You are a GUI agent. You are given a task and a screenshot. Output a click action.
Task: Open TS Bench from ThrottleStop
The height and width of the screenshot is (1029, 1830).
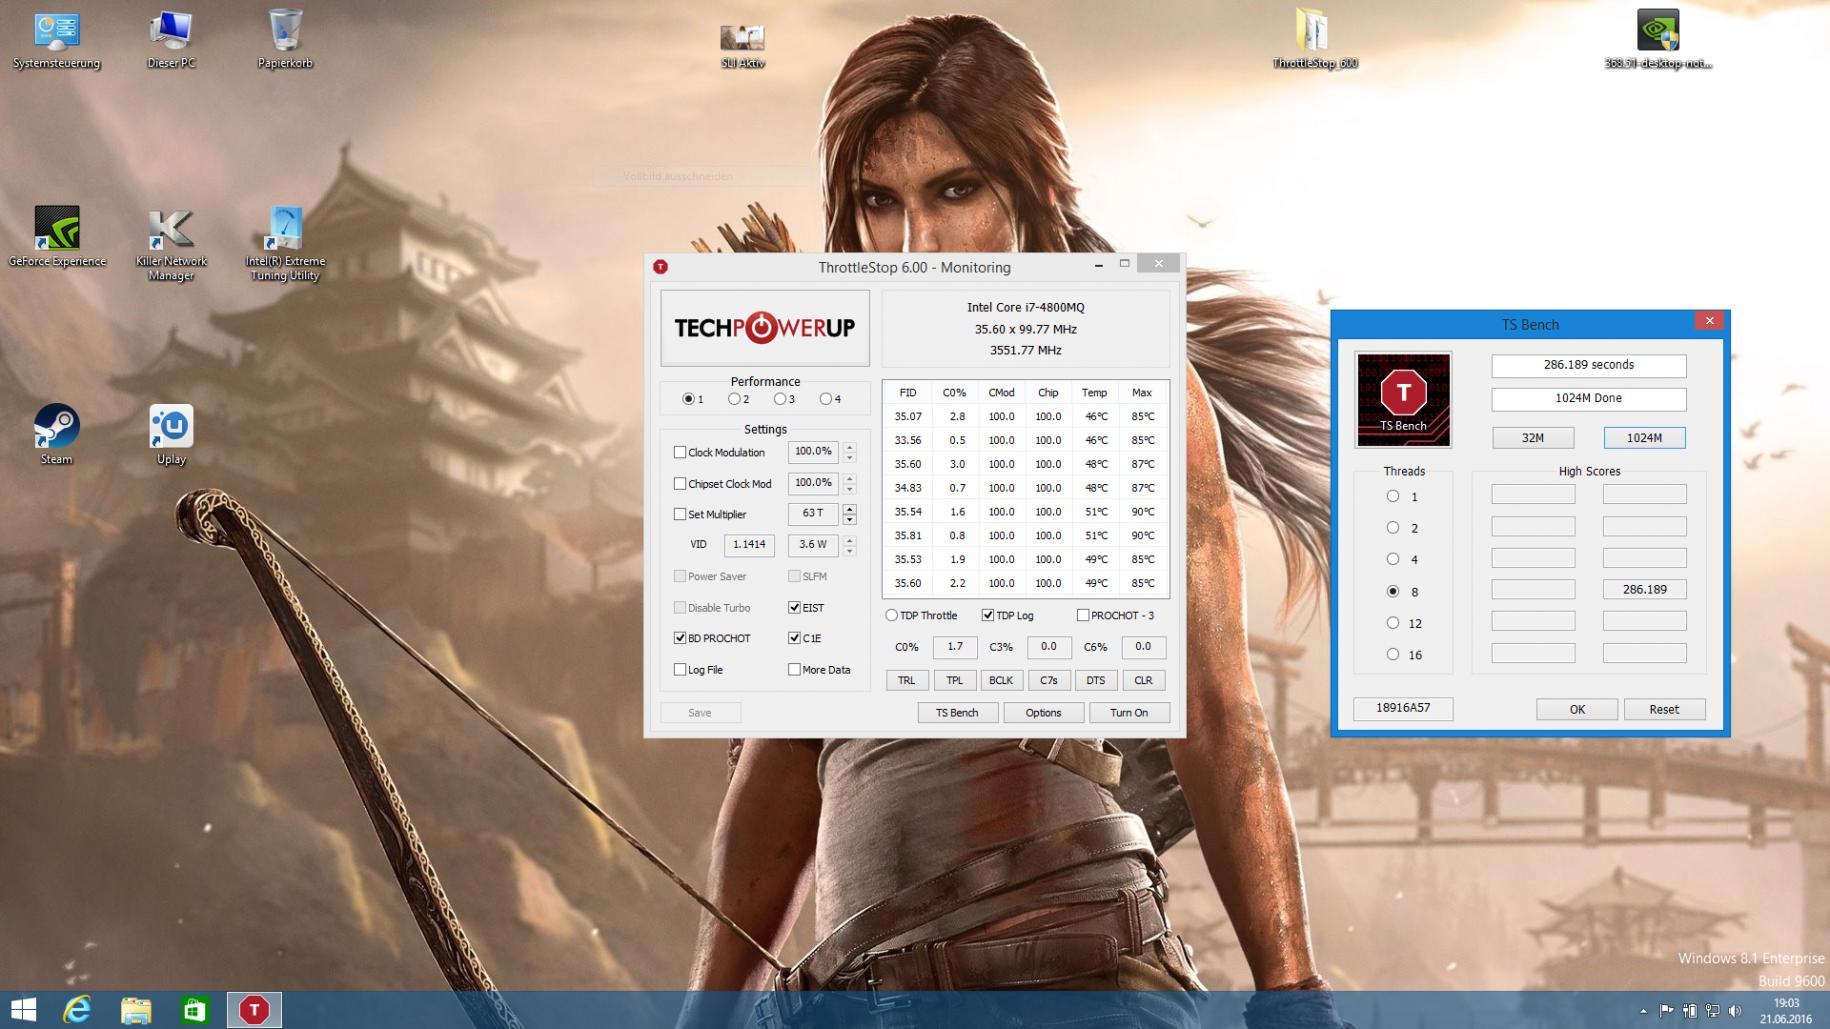pos(957,713)
